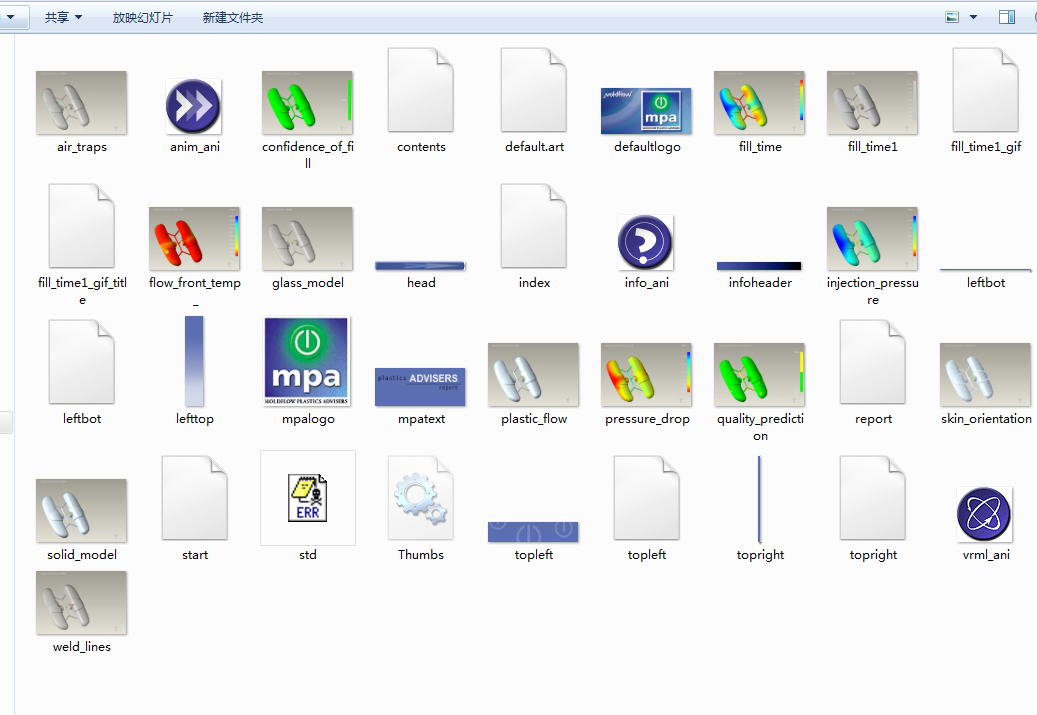Click the change view icon button
The width and height of the screenshot is (1037, 715).
coord(952,17)
